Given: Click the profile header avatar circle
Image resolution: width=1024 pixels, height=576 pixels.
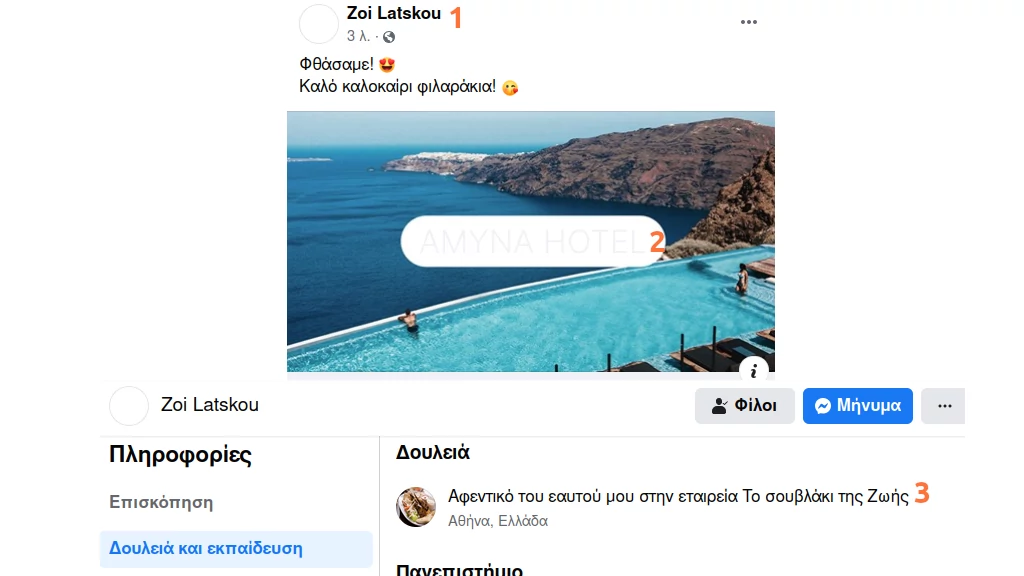Looking at the screenshot, I should click(128, 405).
